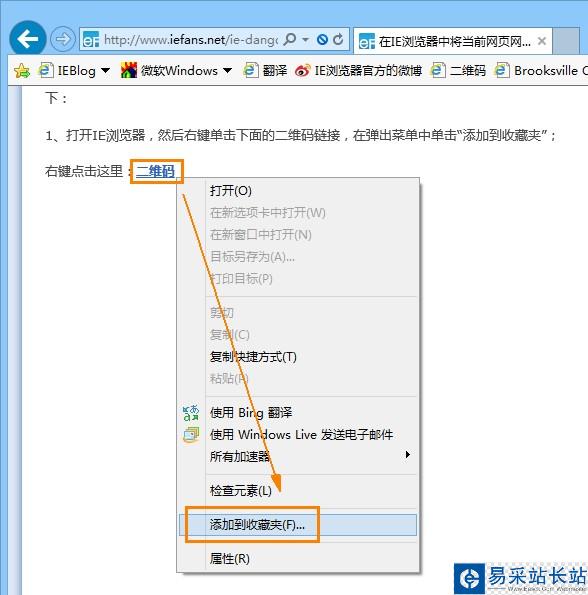Open the 所有加速器 submenu
Viewport: 588px width, 595px height.
pyautogui.click(x=299, y=456)
